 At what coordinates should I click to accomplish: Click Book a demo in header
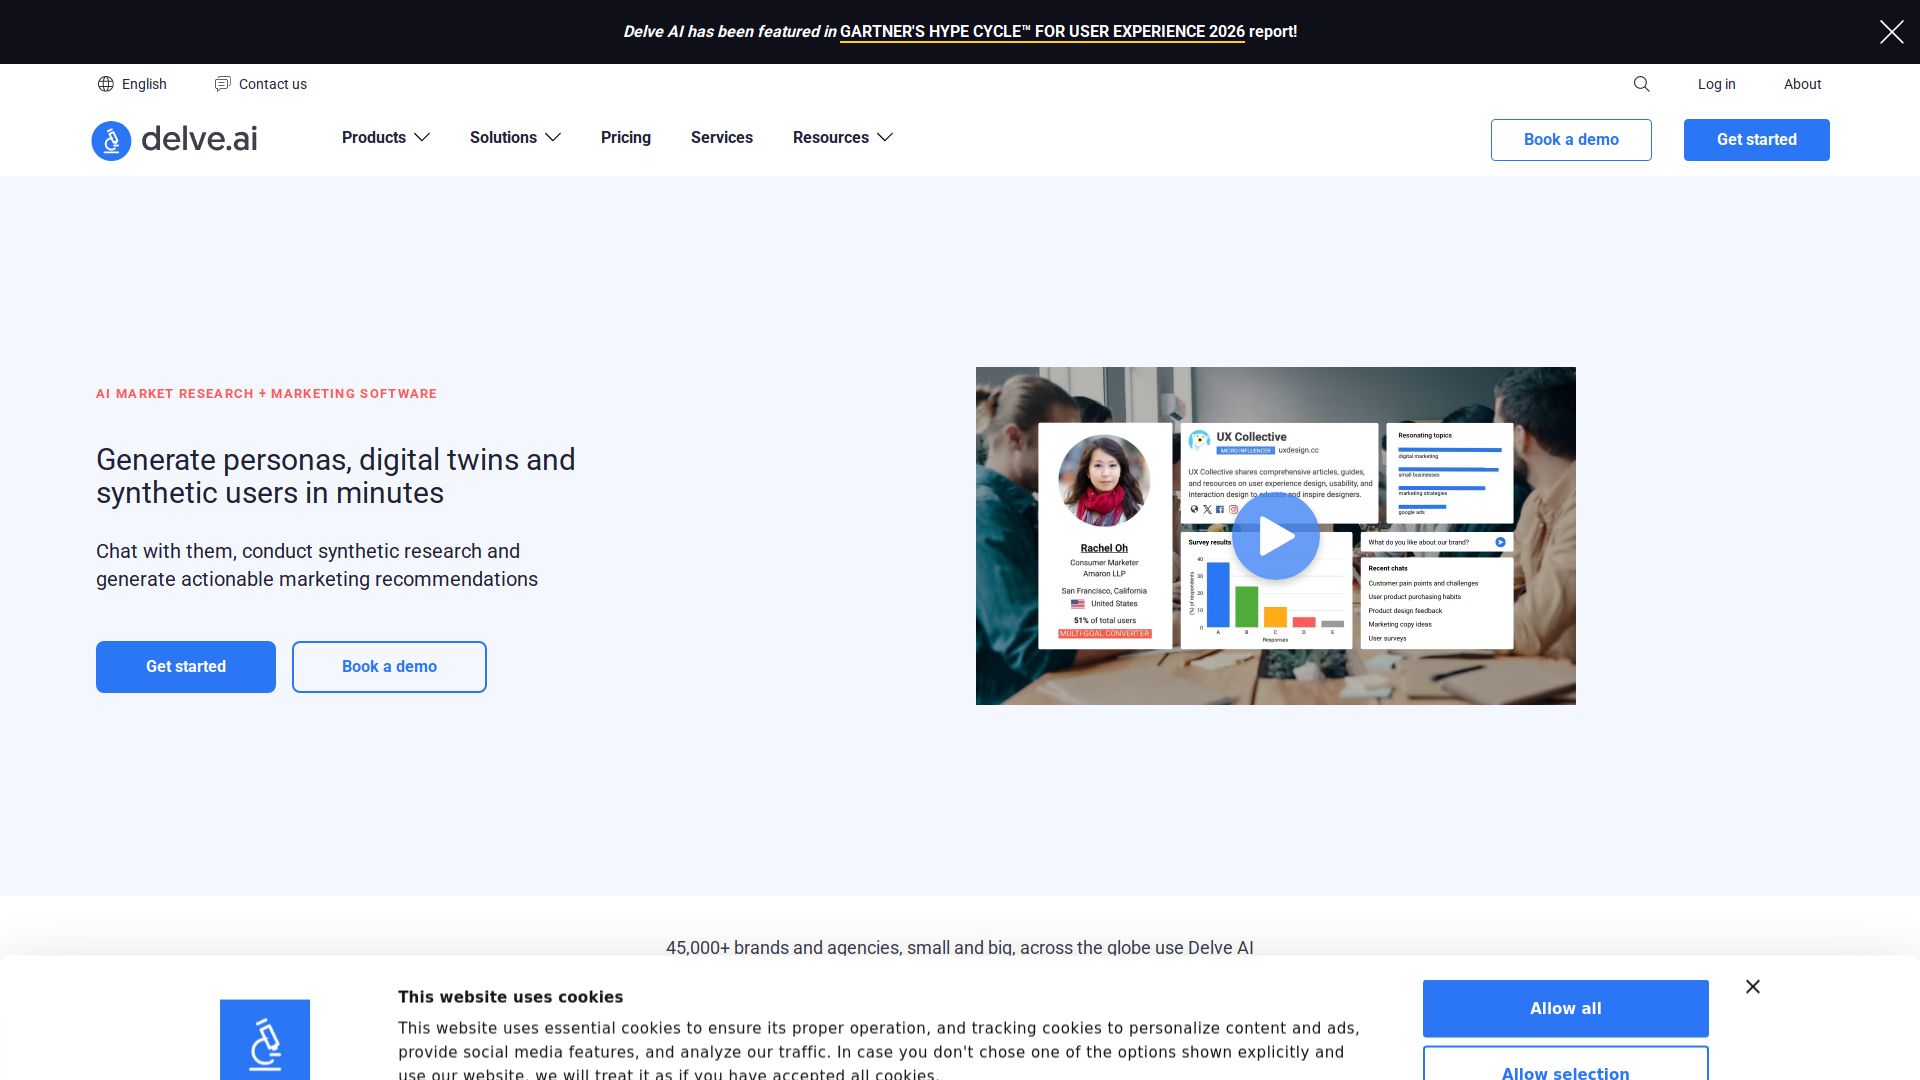(1571, 140)
